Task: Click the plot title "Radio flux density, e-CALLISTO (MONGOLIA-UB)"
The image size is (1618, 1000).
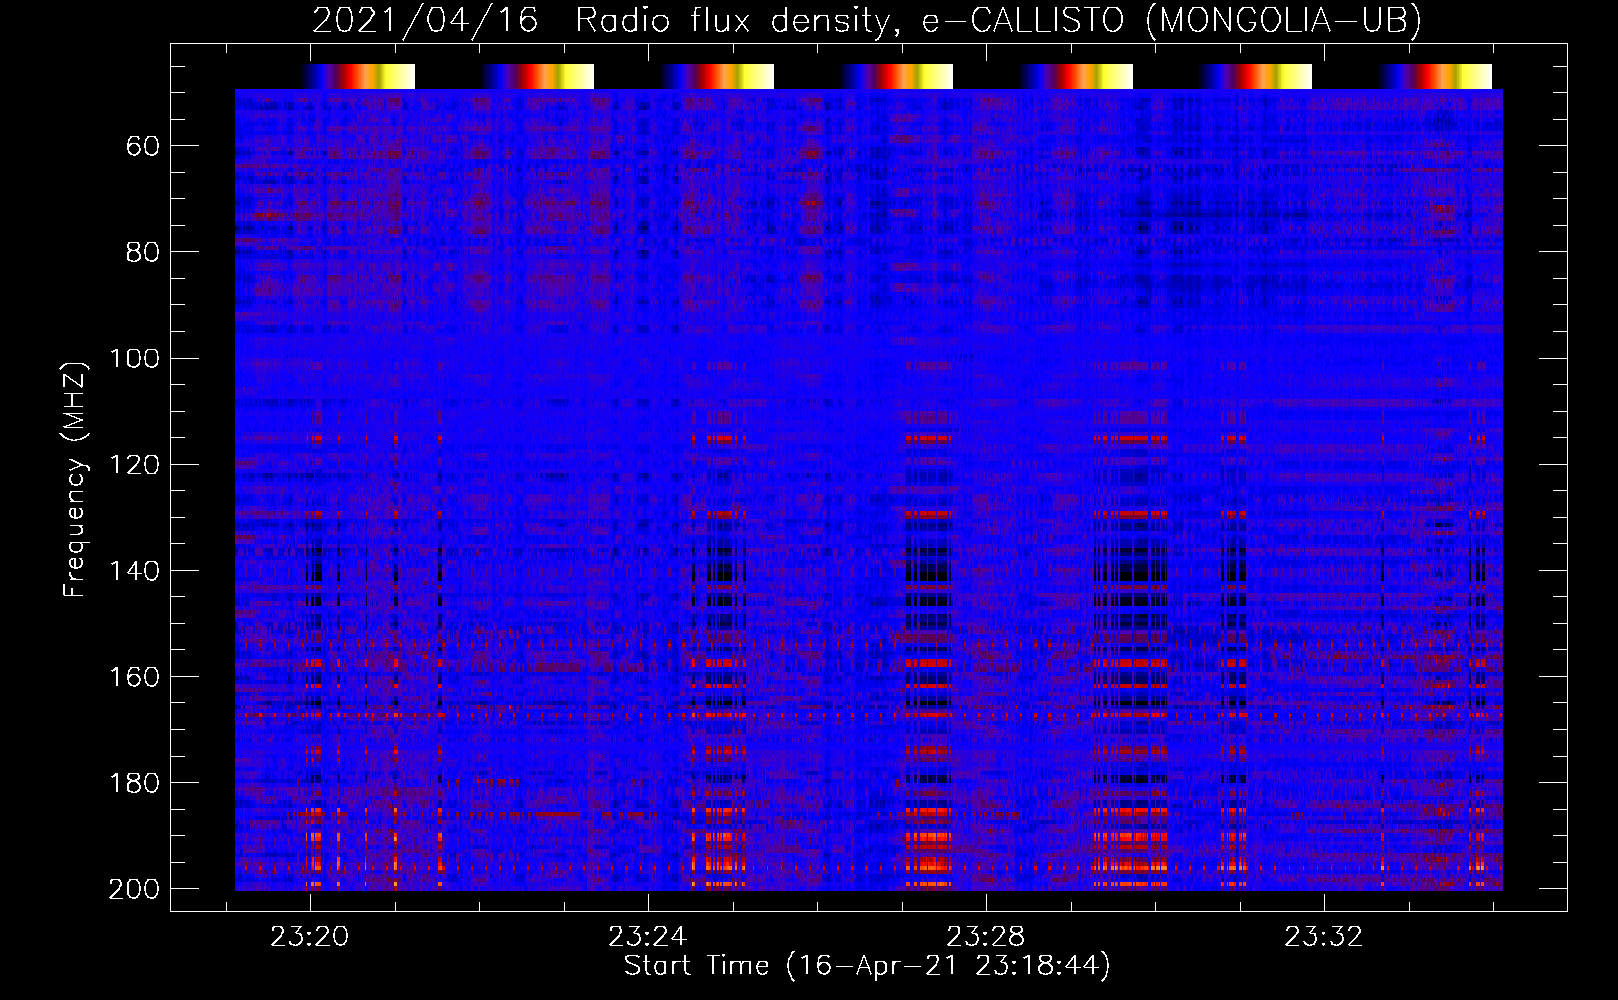Action: [x=998, y=20]
